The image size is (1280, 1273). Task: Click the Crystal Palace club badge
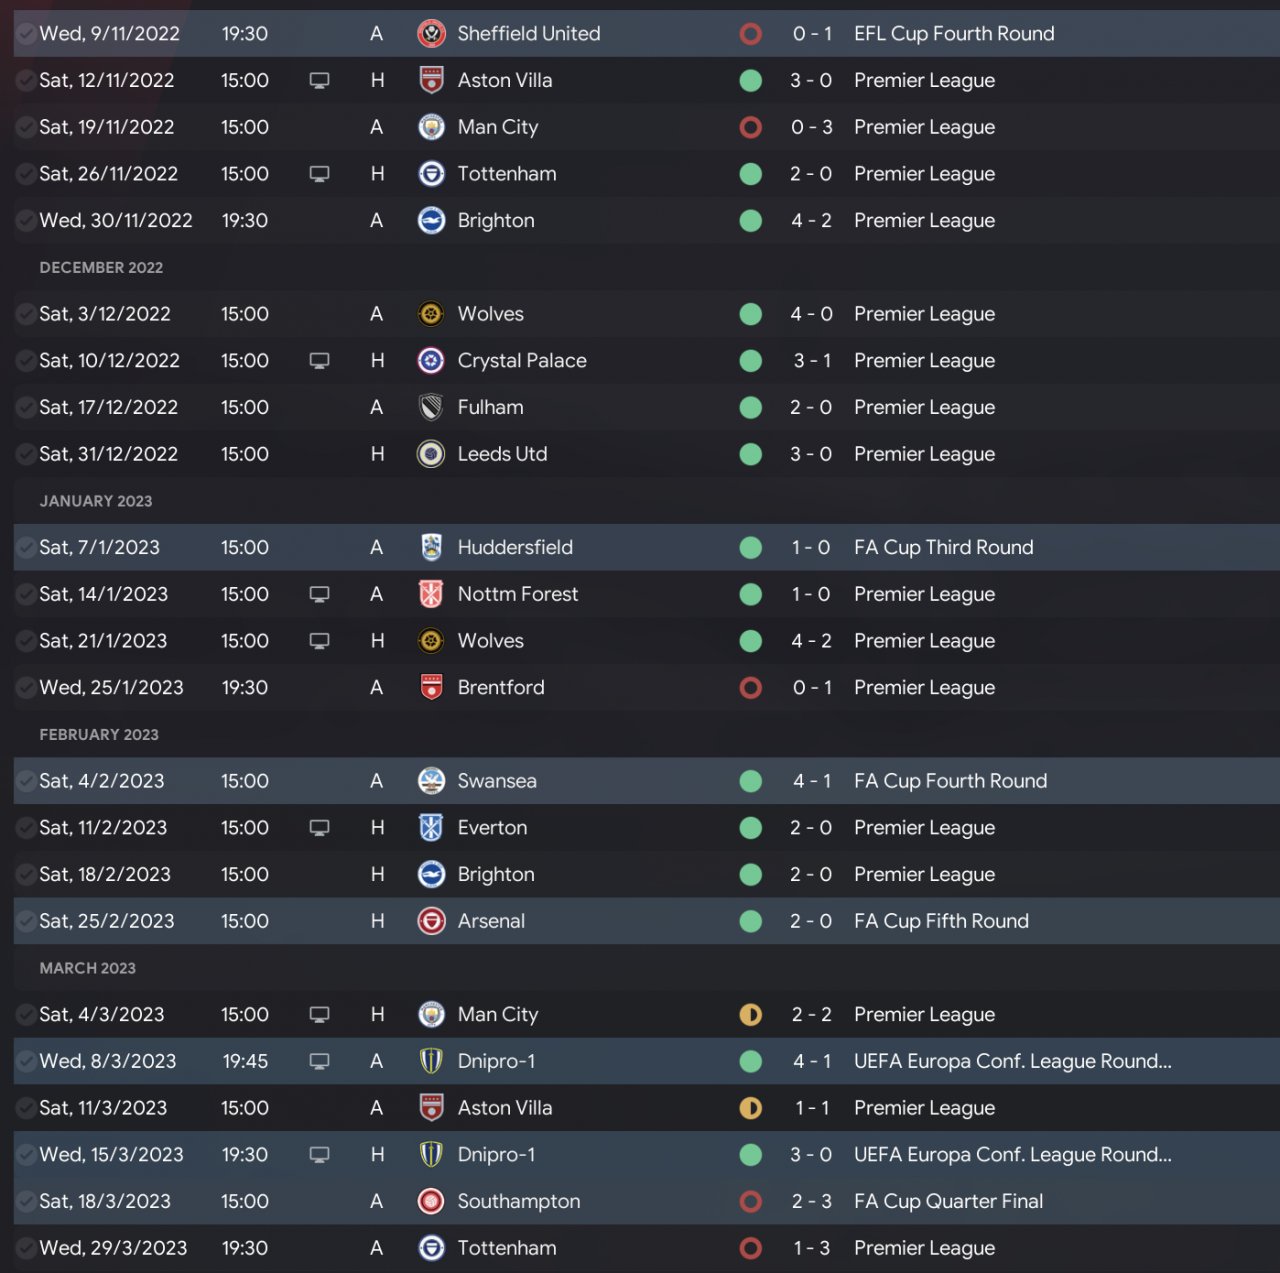tap(431, 361)
